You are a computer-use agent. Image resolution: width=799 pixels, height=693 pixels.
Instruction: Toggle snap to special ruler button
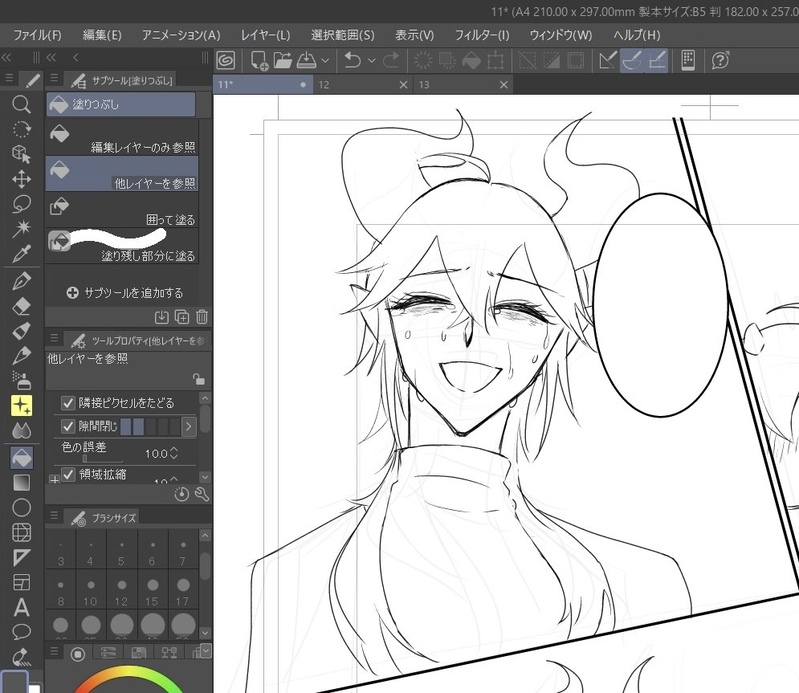click(632, 61)
